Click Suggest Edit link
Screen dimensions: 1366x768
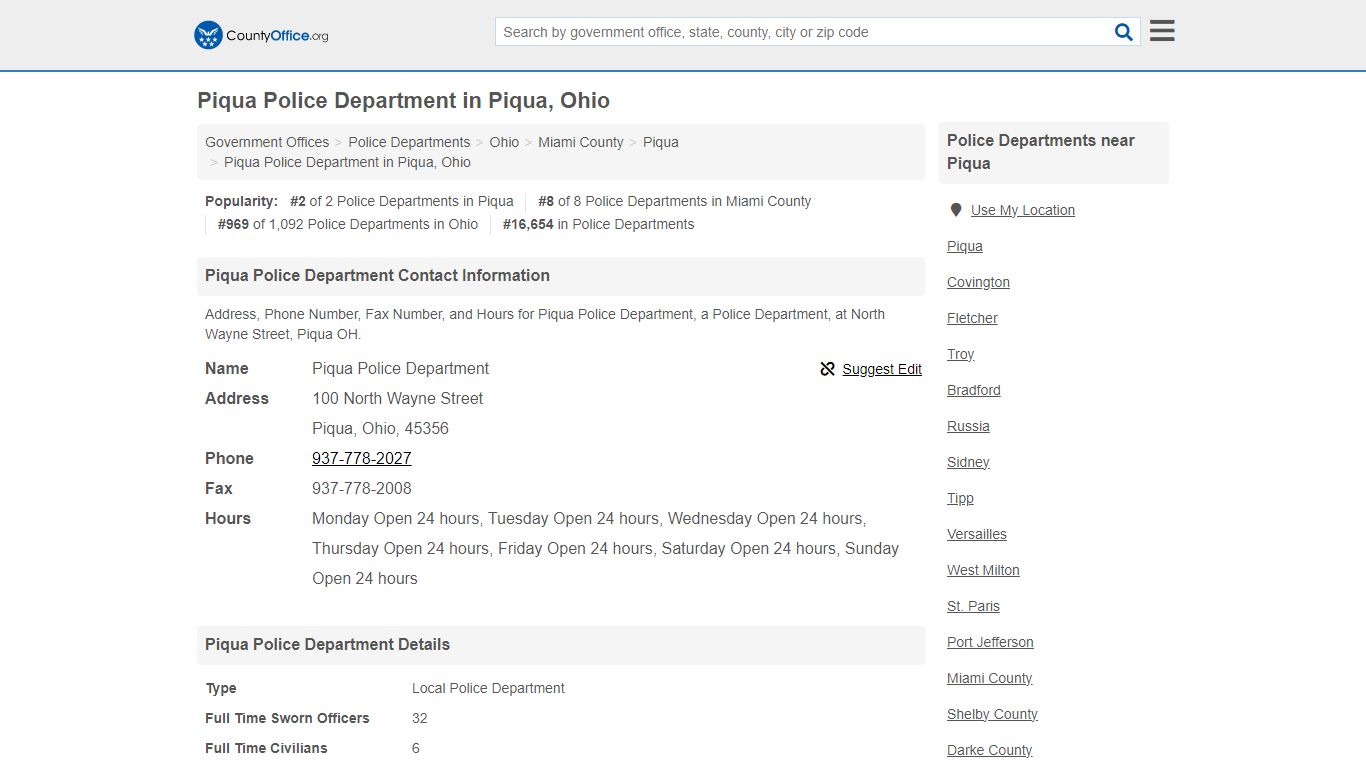point(882,369)
